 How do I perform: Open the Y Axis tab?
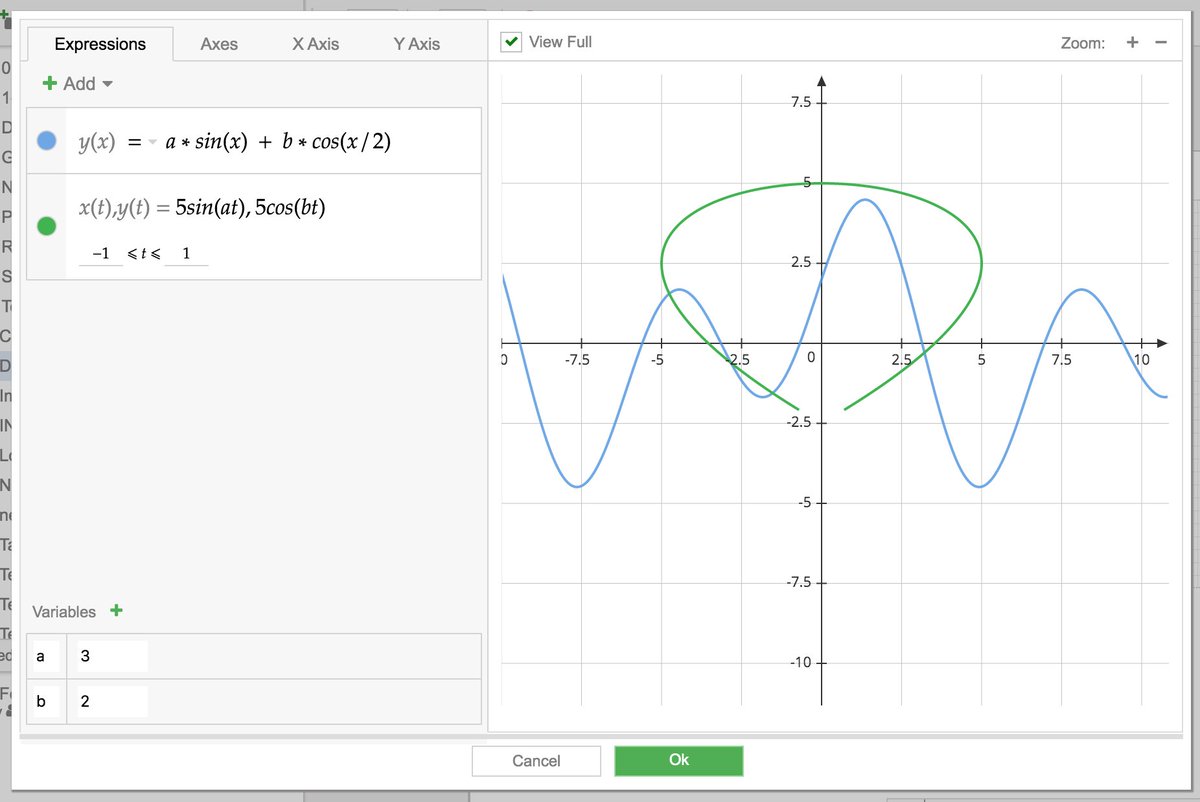click(417, 44)
